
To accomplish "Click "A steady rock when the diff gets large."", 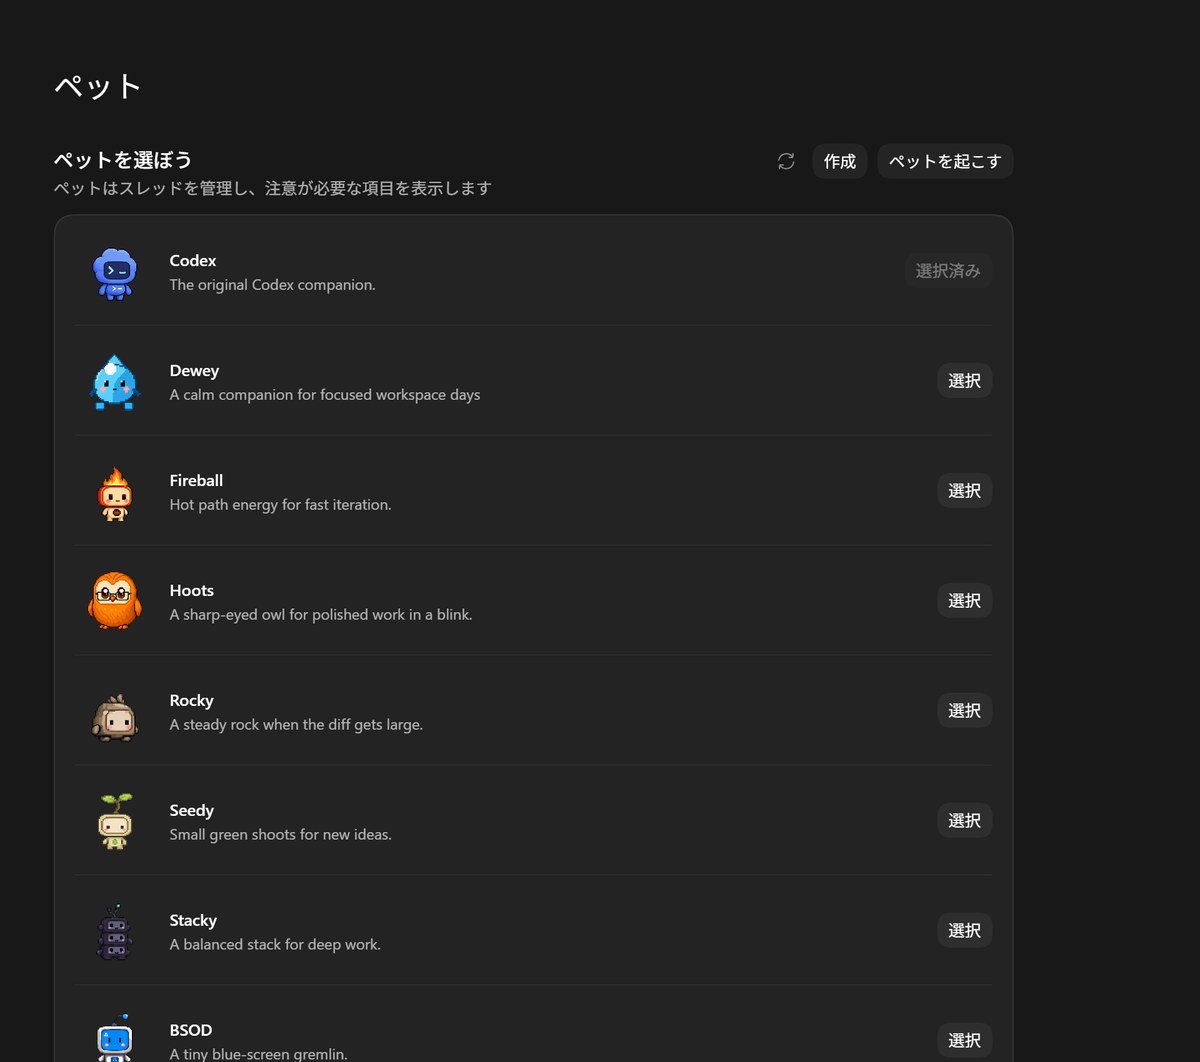I will (296, 725).
